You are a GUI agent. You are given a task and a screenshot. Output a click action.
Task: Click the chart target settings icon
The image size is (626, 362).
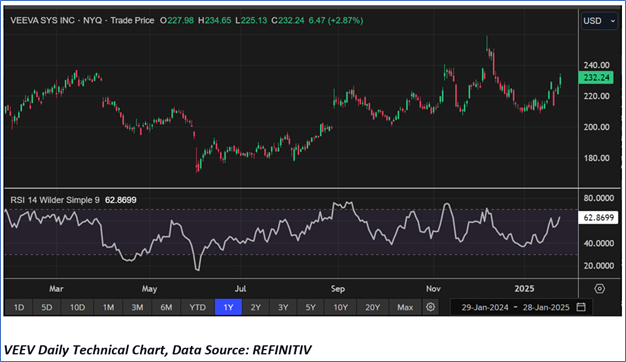tap(599, 289)
